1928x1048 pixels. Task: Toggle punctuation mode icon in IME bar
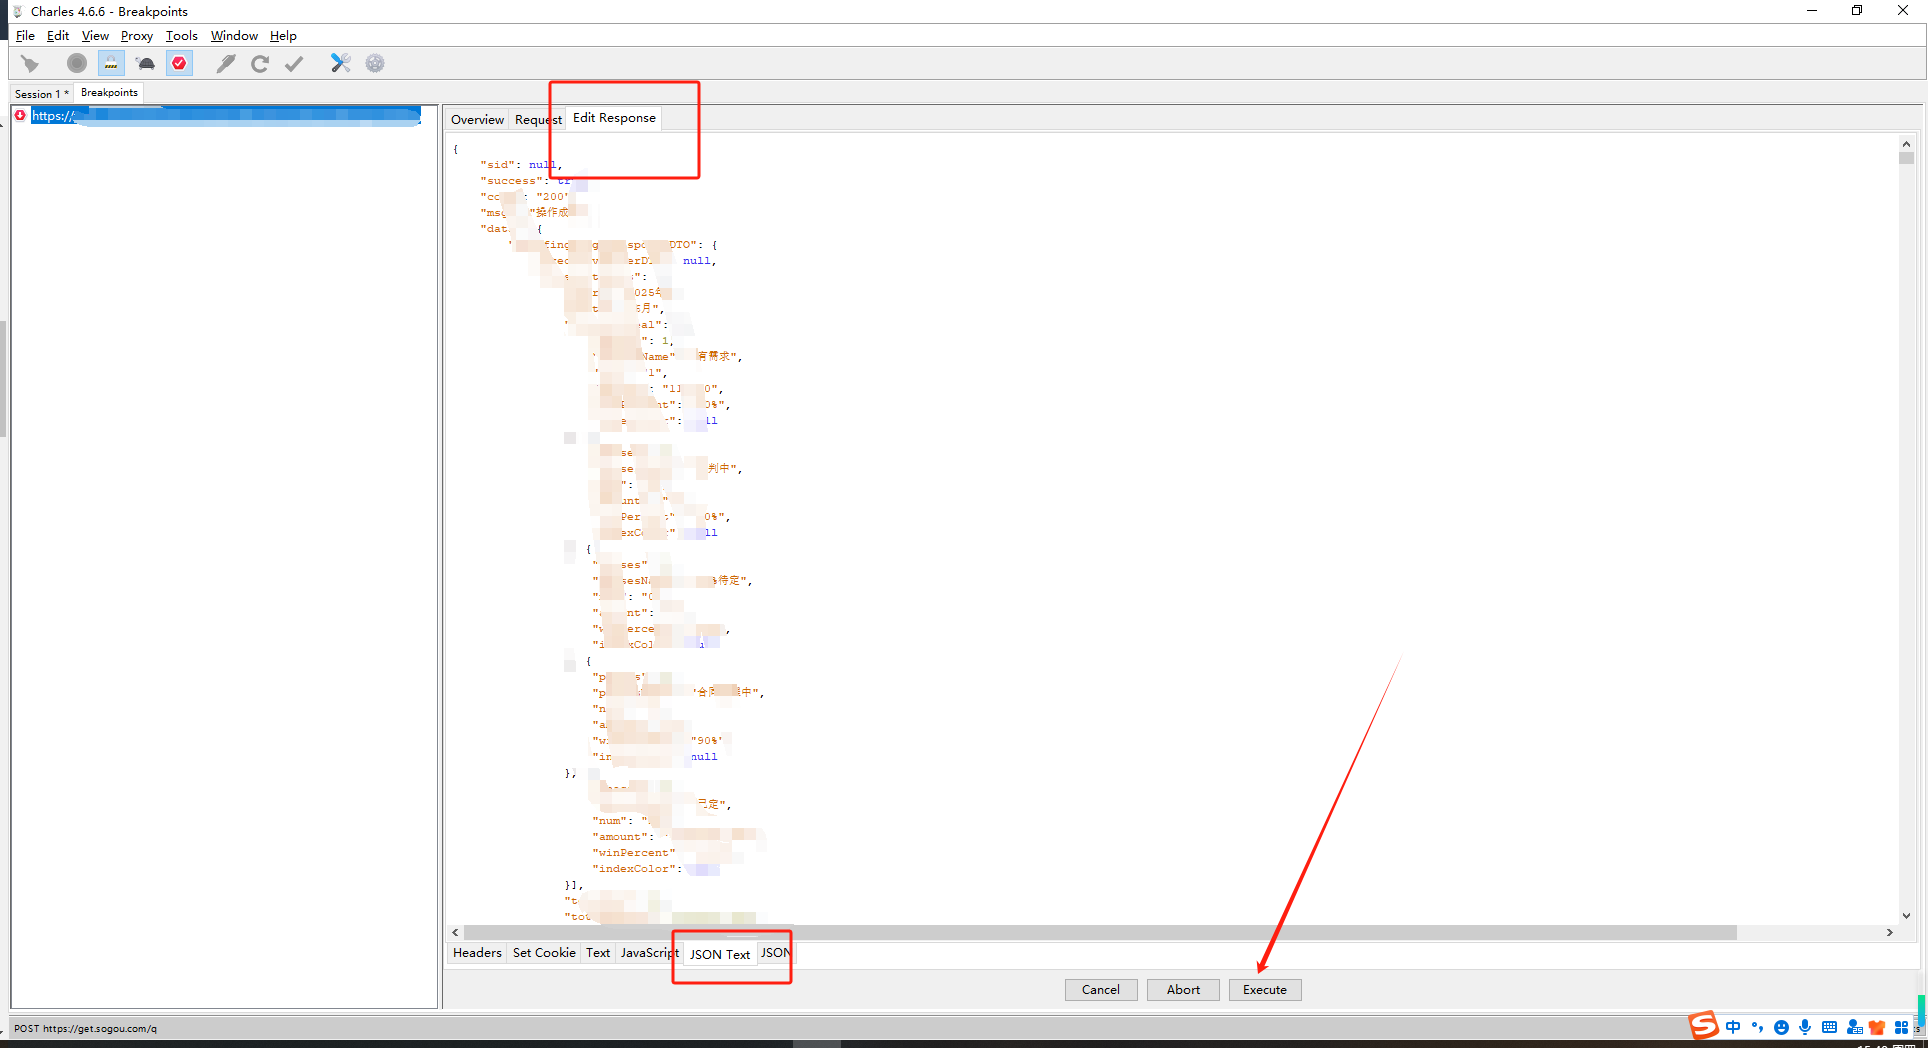click(x=1757, y=1027)
